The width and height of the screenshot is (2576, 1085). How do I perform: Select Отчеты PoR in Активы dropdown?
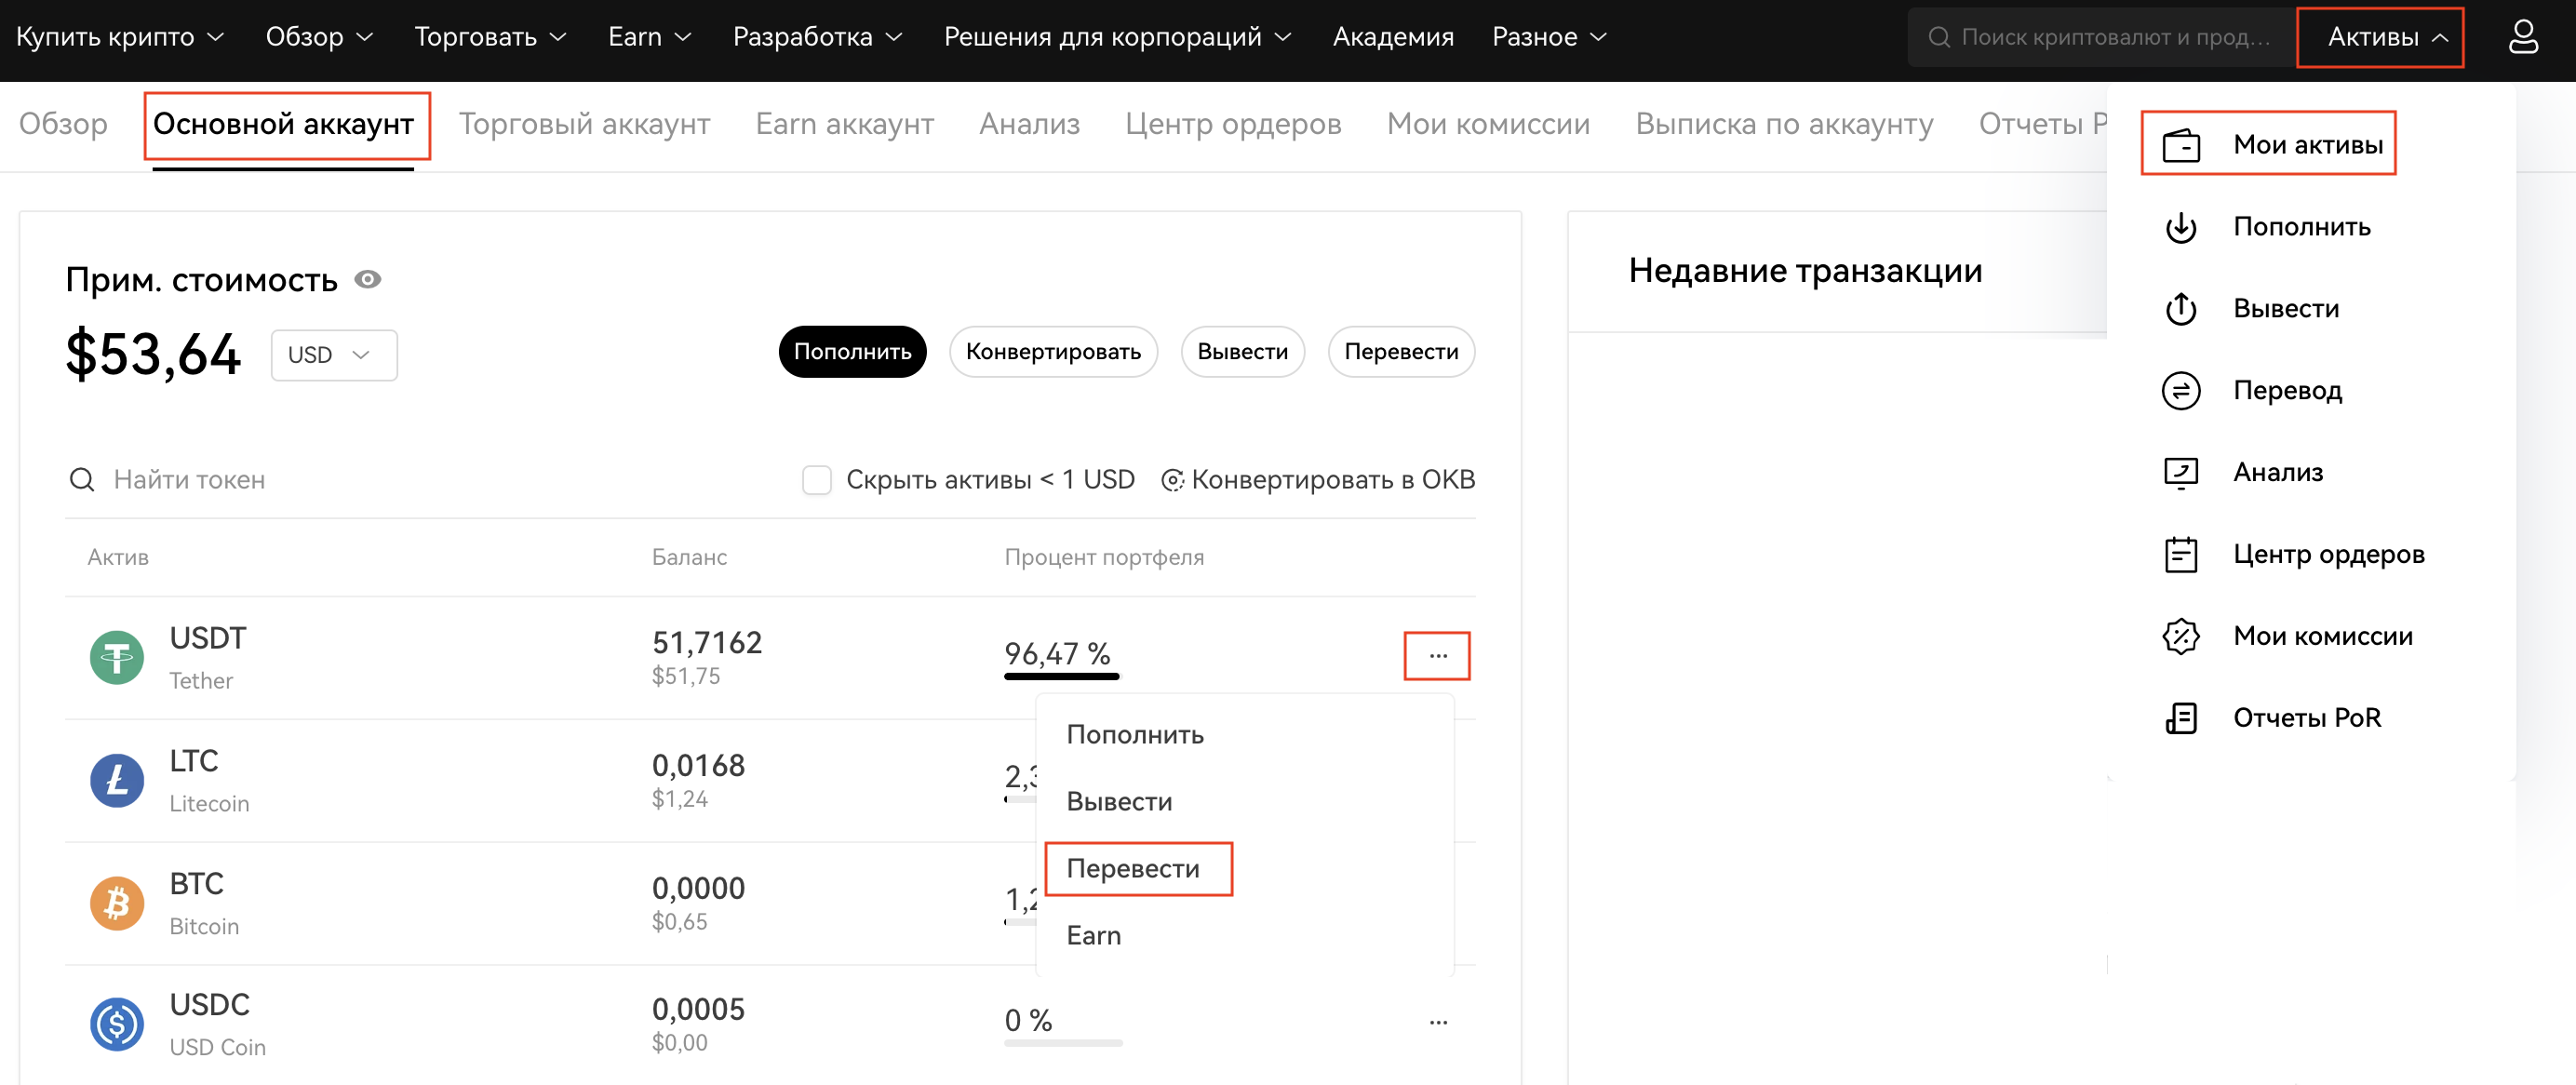click(2307, 718)
